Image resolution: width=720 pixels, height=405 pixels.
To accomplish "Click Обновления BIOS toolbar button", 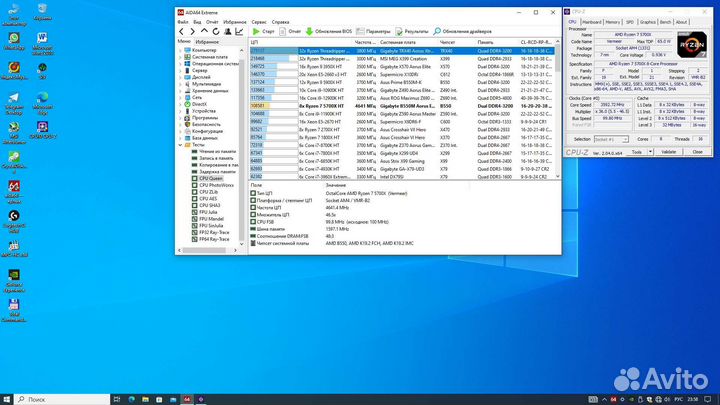I will (329, 31).
